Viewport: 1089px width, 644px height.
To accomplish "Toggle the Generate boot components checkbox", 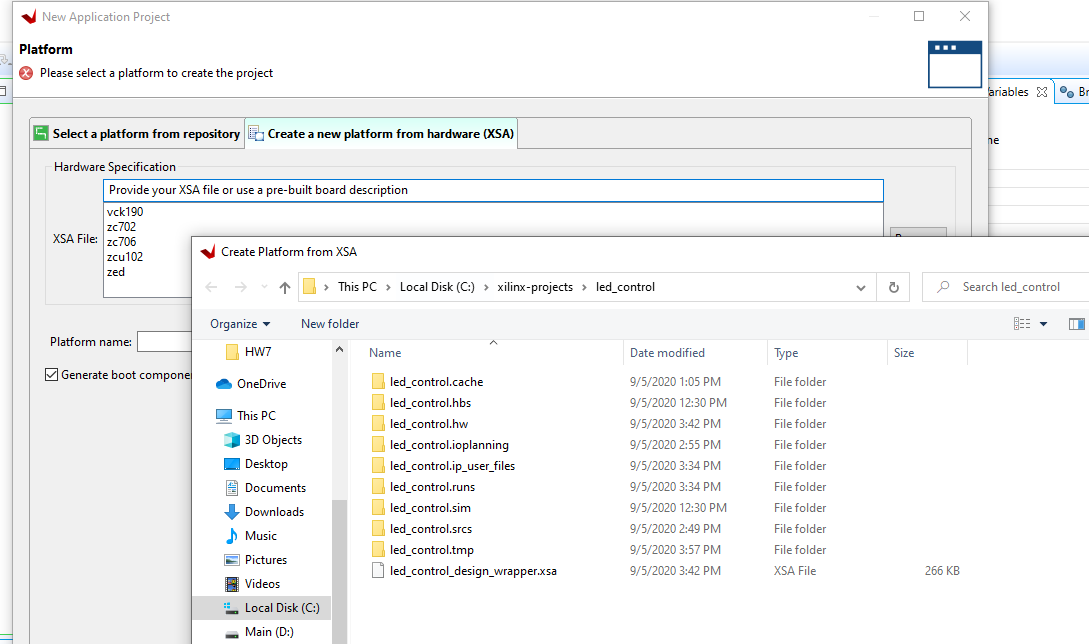I will click(x=51, y=374).
